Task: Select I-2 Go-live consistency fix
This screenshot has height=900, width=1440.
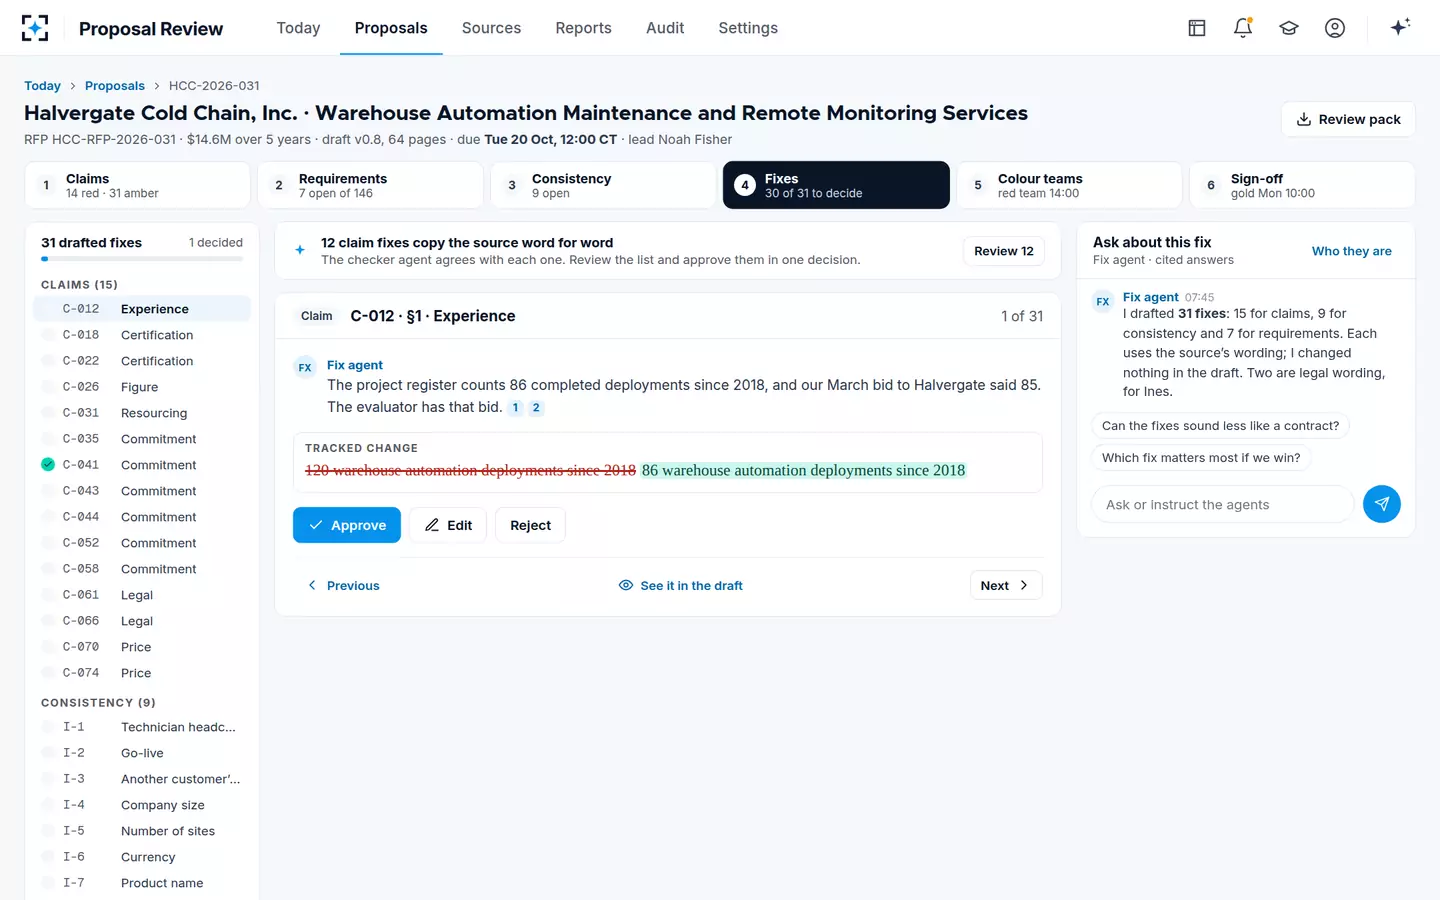Action: (x=142, y=753)
